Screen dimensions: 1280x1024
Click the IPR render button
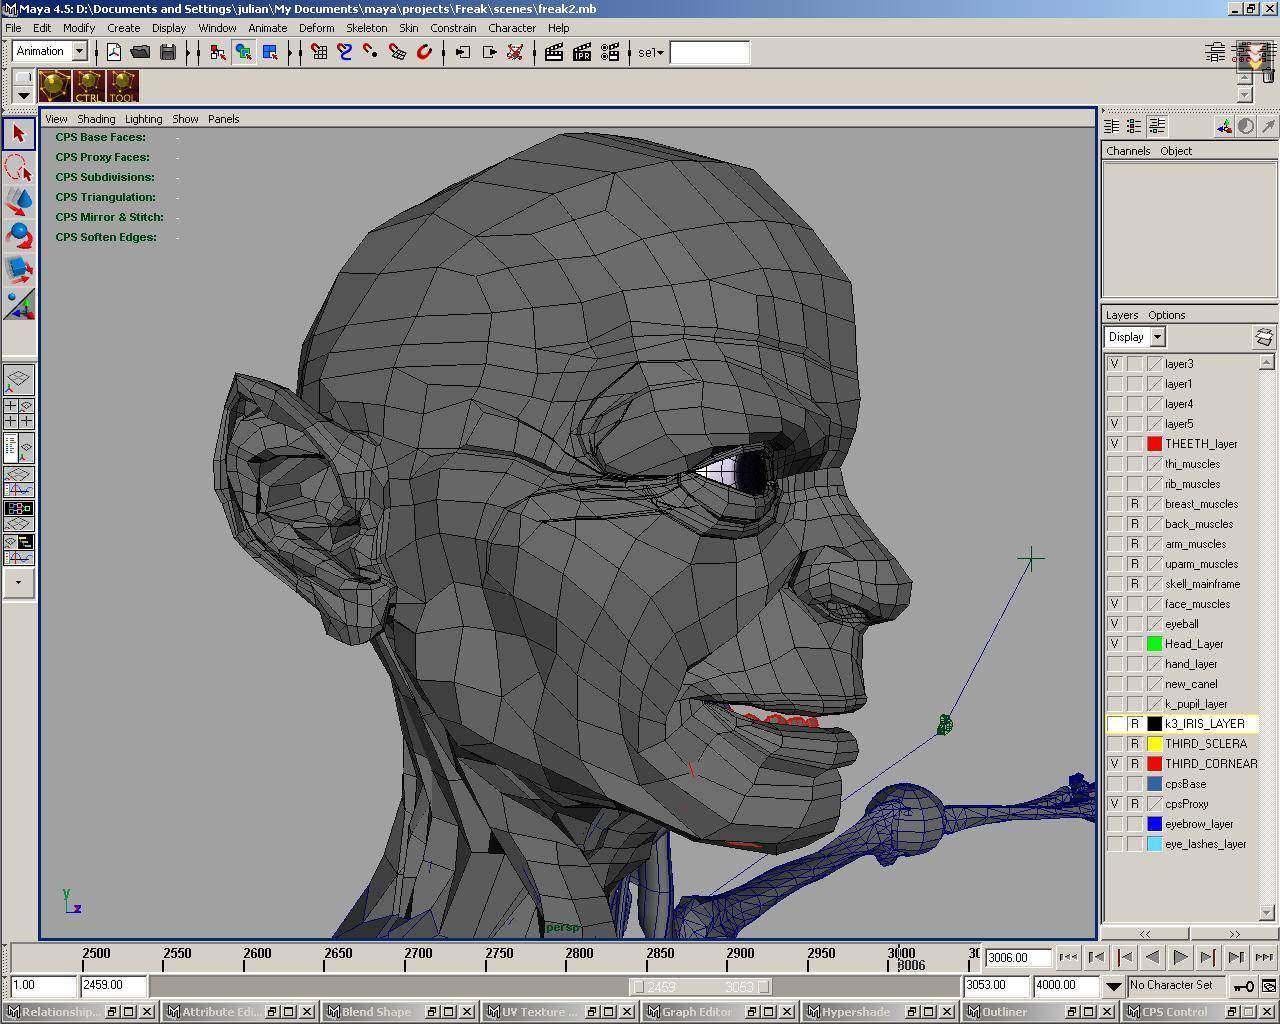[581, 52]
